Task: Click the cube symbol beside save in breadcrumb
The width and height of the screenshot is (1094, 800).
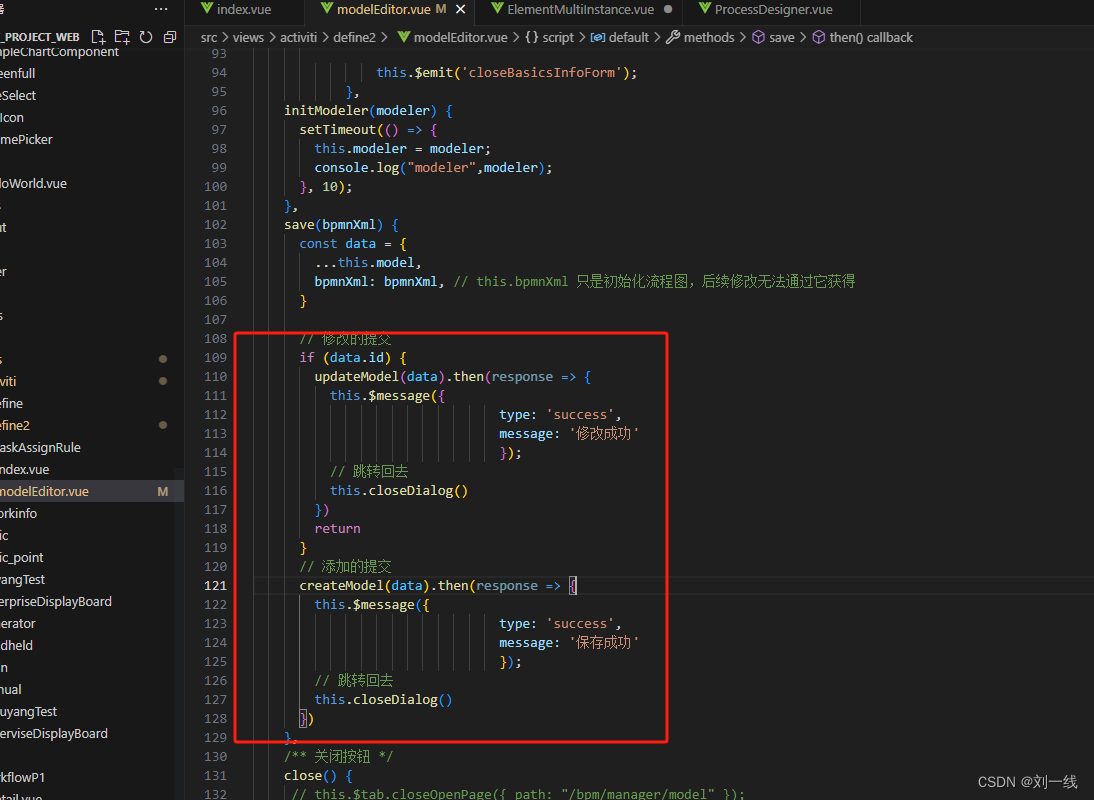Action: [757, 37]
